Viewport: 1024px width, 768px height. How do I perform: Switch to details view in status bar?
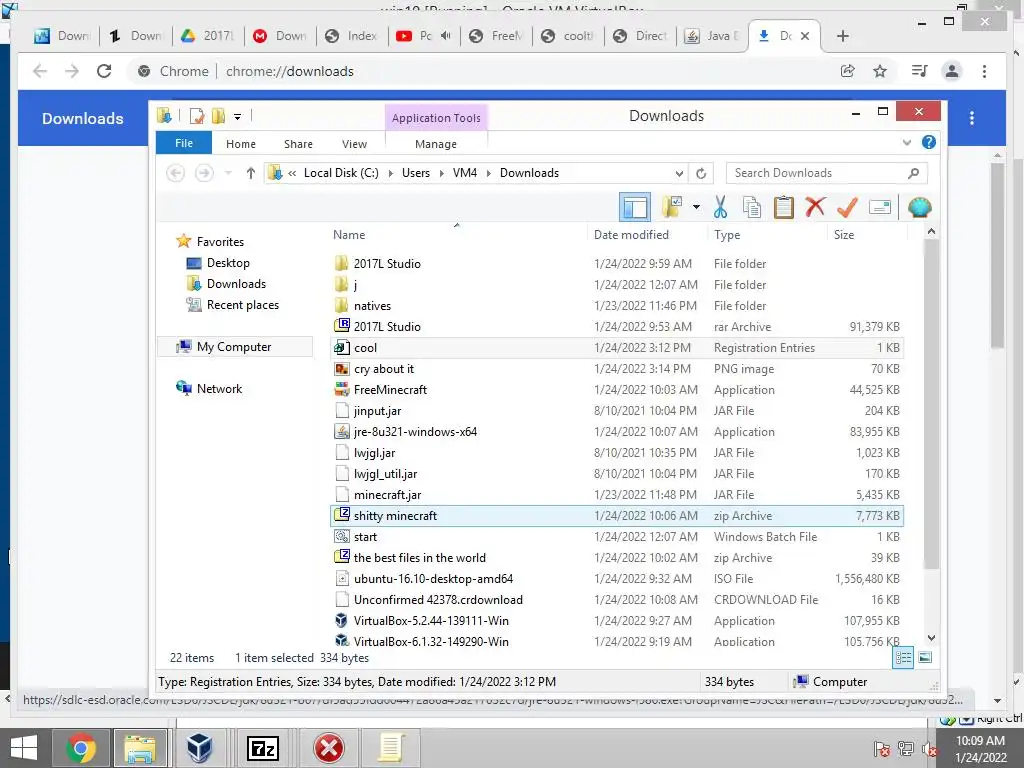pyautogui.click(x=903, y=658)
